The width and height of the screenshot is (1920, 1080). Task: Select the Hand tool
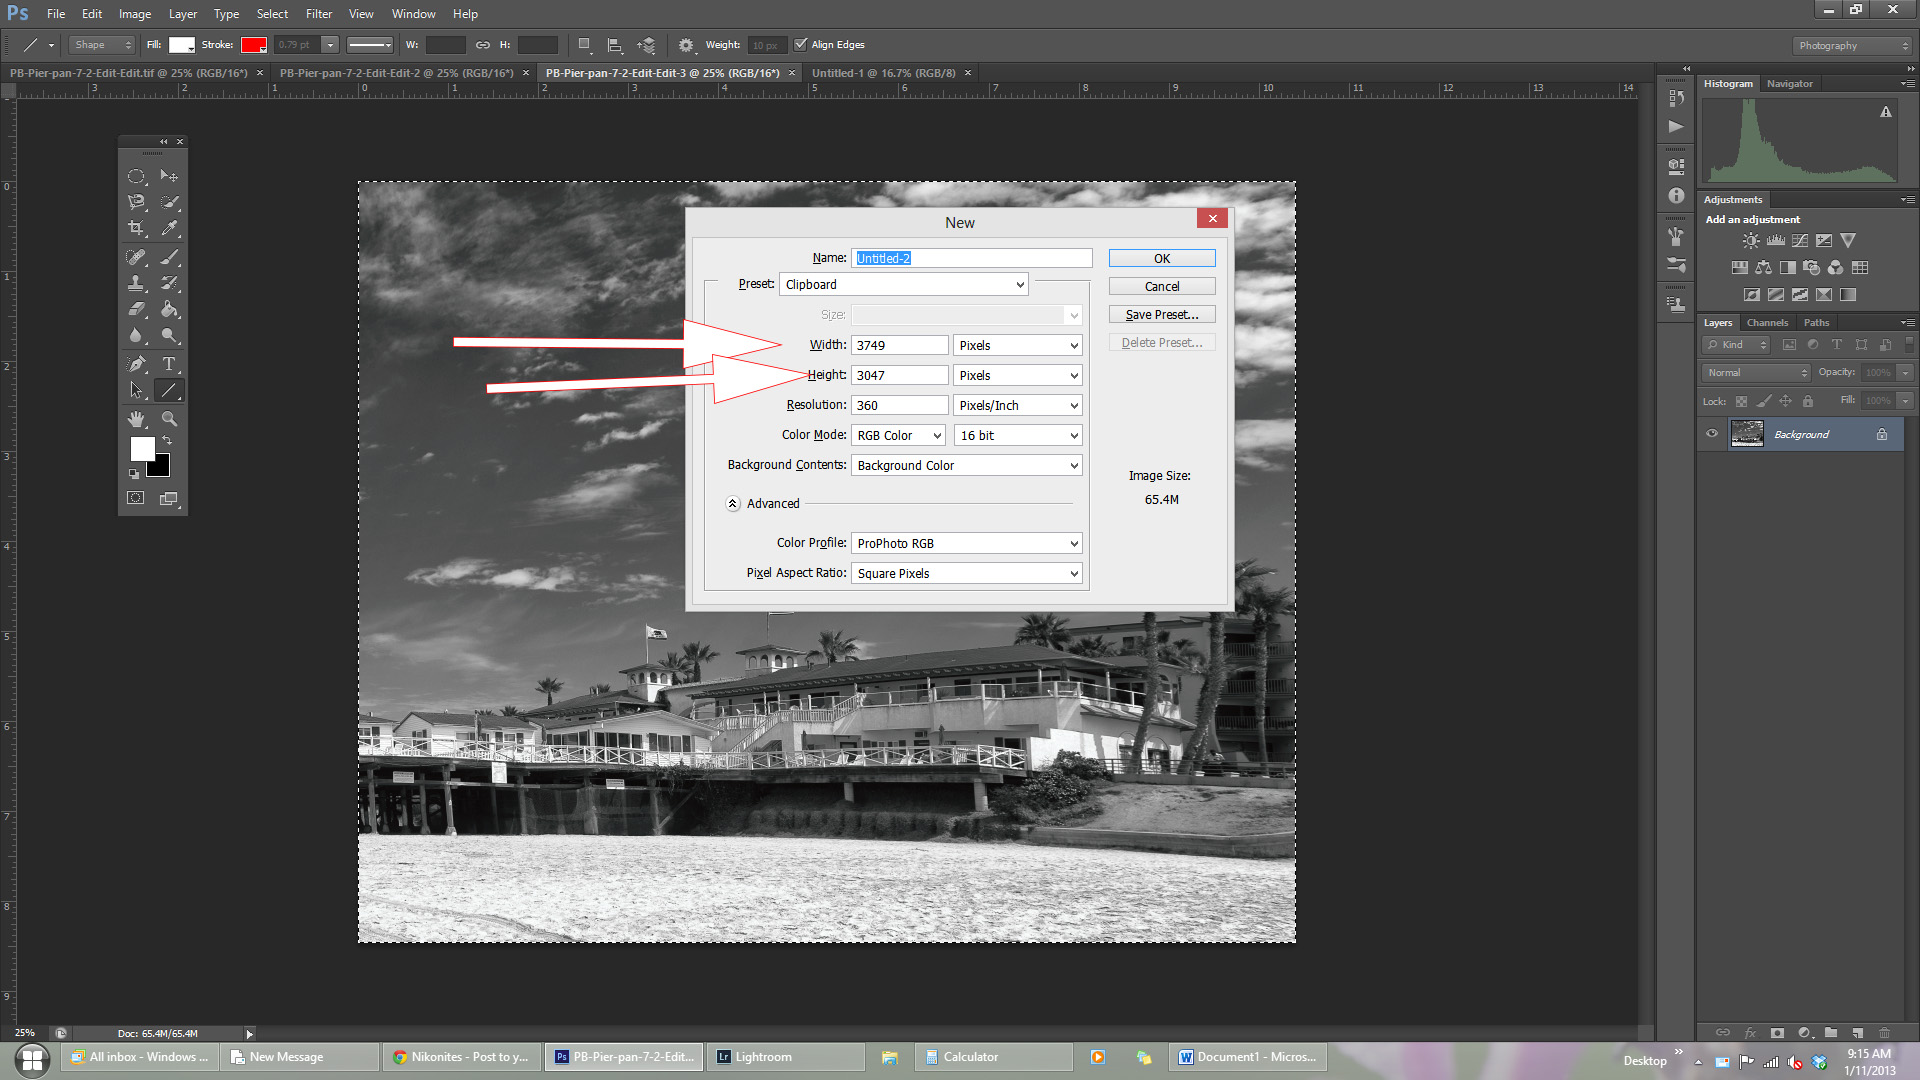point(136,419)
